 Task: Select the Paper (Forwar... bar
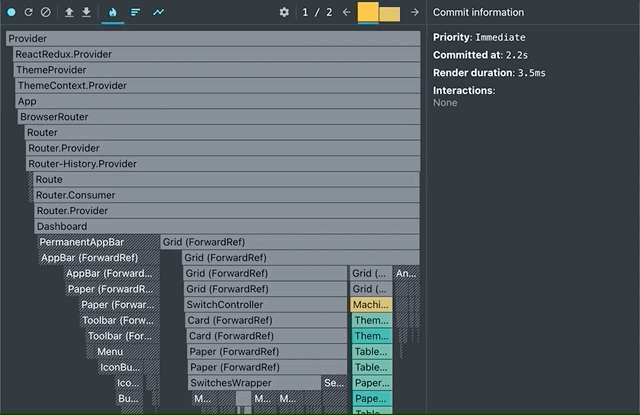coord(119,304)
